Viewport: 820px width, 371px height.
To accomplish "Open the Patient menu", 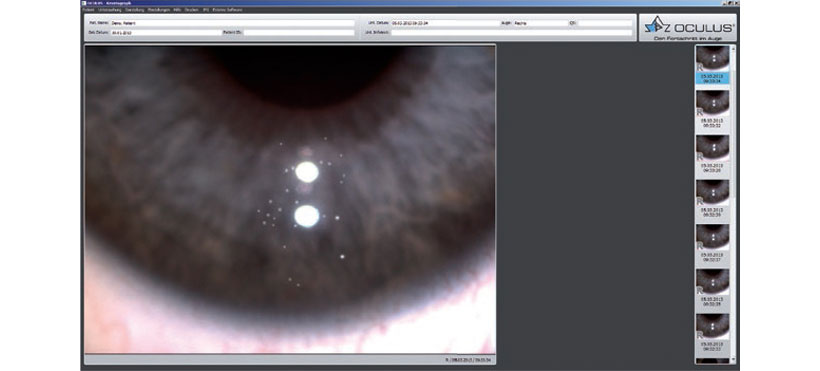I will pos(88,10).
